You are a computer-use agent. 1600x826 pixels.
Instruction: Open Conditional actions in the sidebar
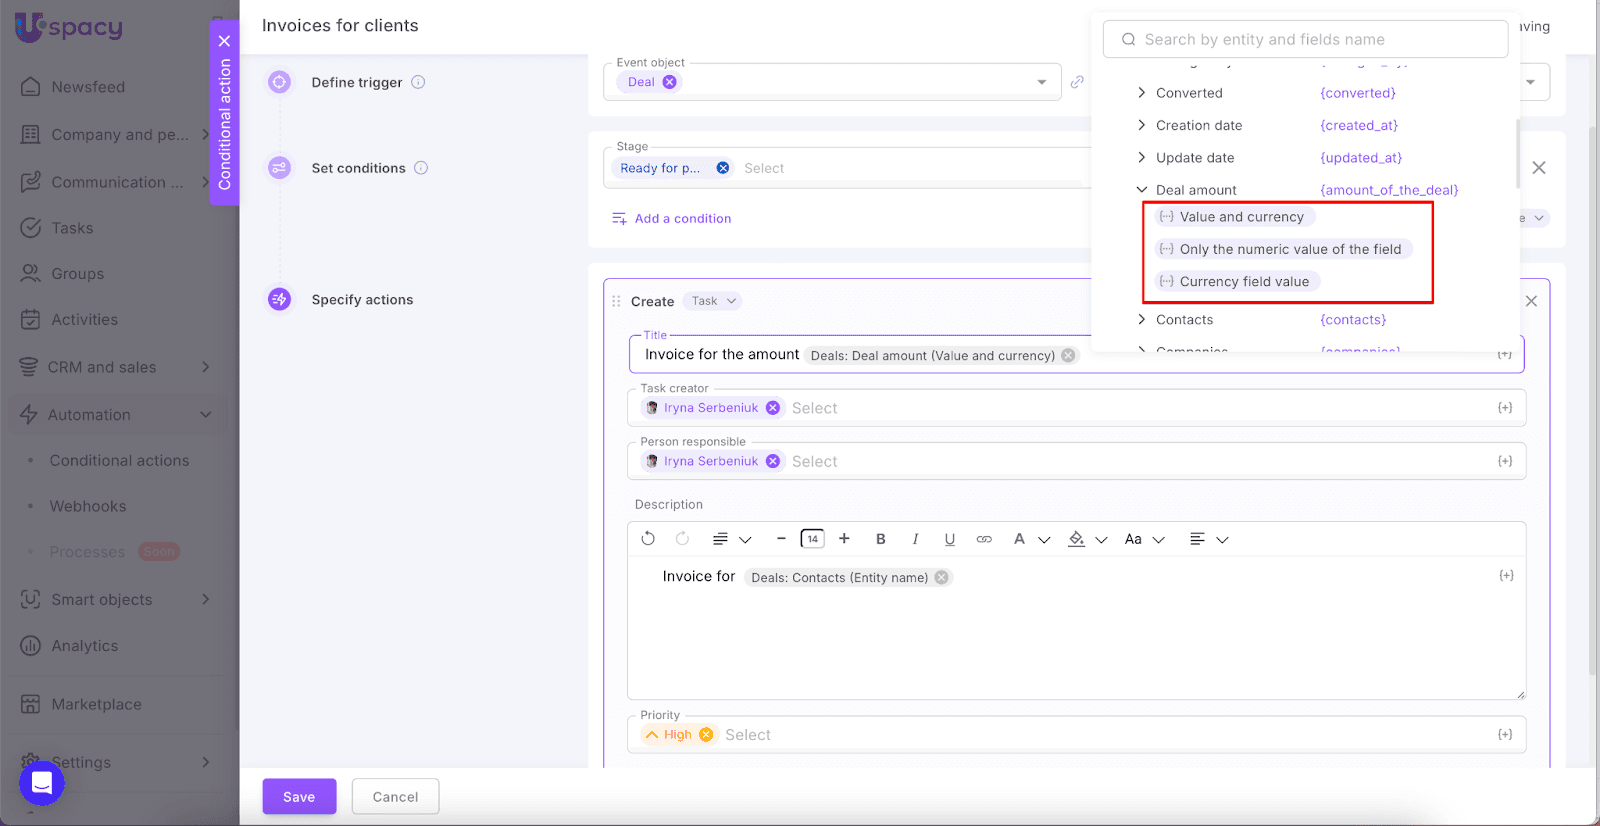coord(119,461)
